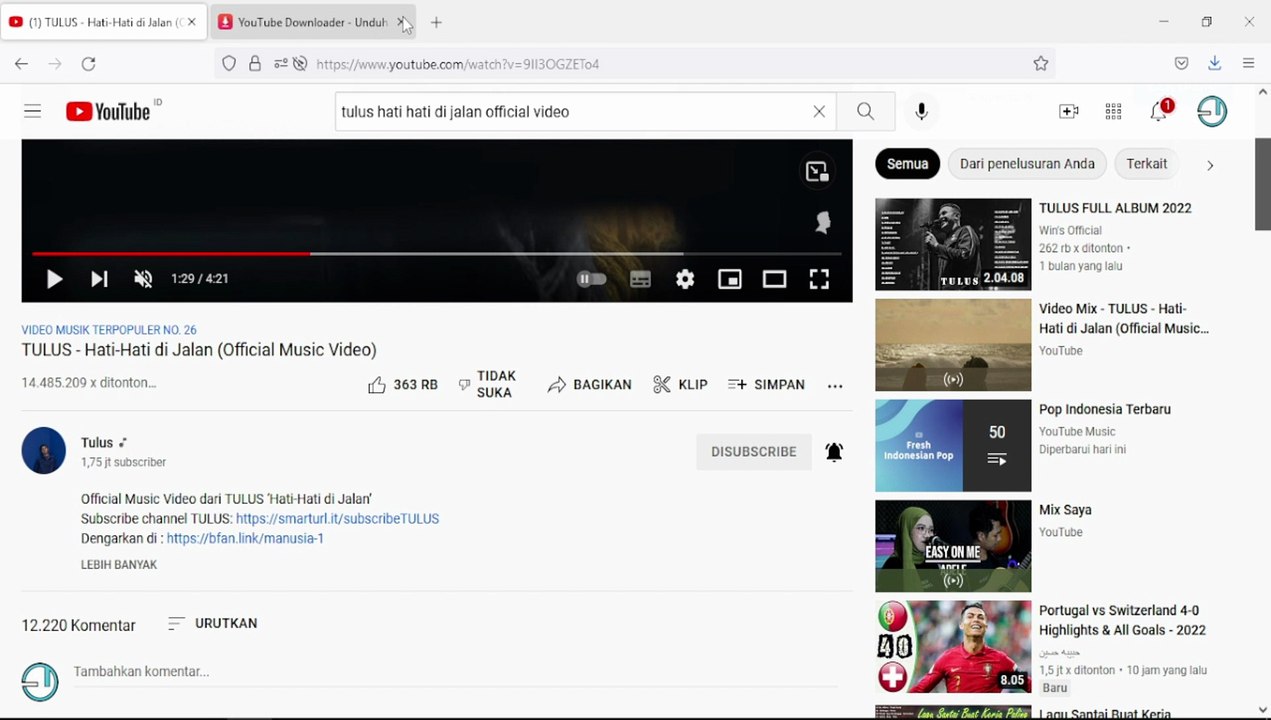Expand description with LEBIH BANYAK

(x=119, y=565)
